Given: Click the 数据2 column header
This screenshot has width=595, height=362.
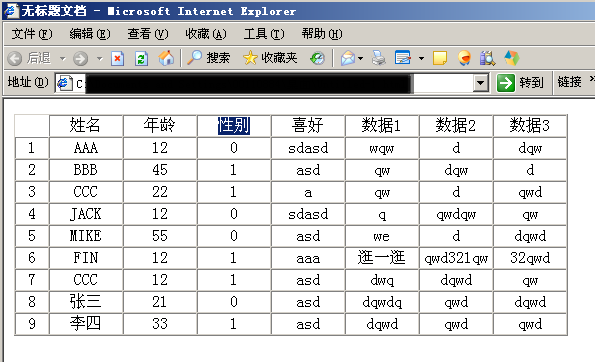Looking at the screenshot, I should 456,125.
